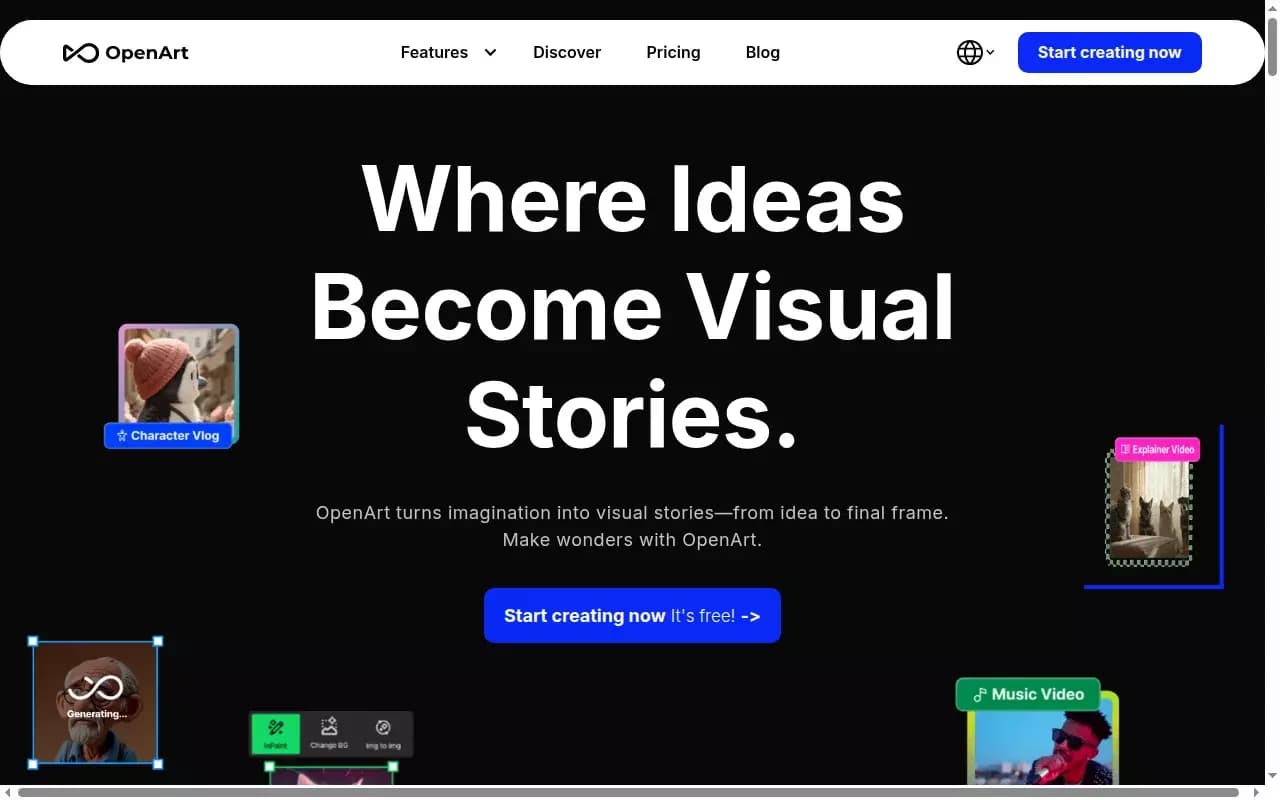Open the cats Explainer Video thumbnail
This screenshot has width=1280, height=800.
click(1149, 510)
